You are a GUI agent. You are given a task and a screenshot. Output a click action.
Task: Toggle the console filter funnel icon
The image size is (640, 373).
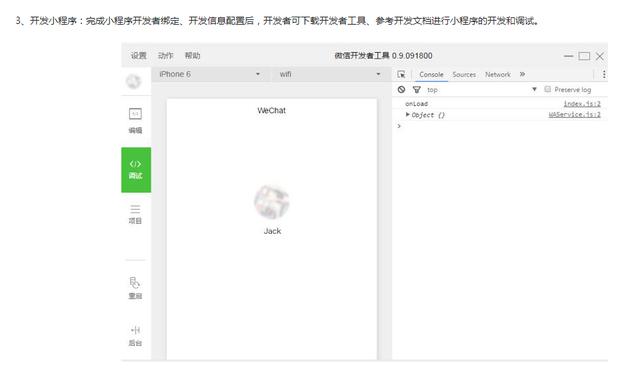click(416, 89)
